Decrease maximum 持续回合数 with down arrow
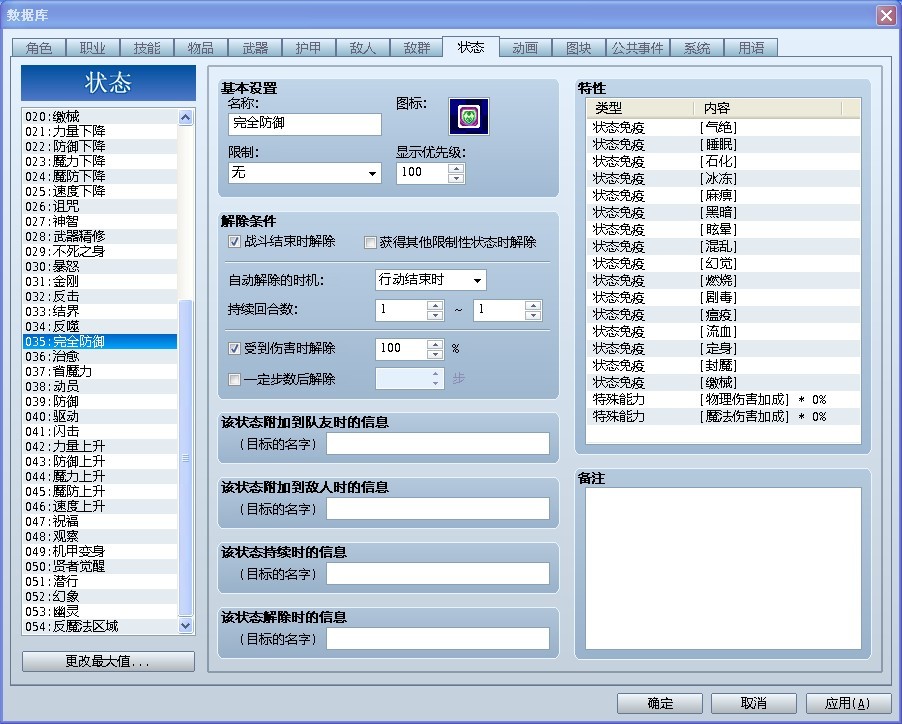 pyautogui.click(x=533, y=315)
